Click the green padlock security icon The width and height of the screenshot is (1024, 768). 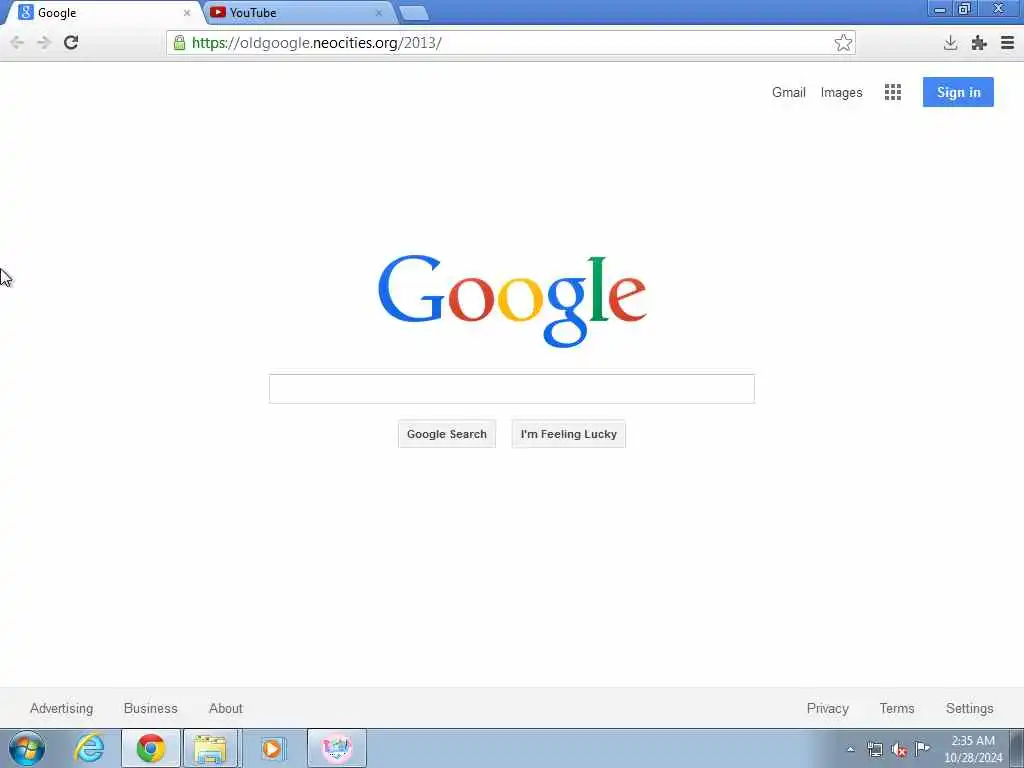180,42
